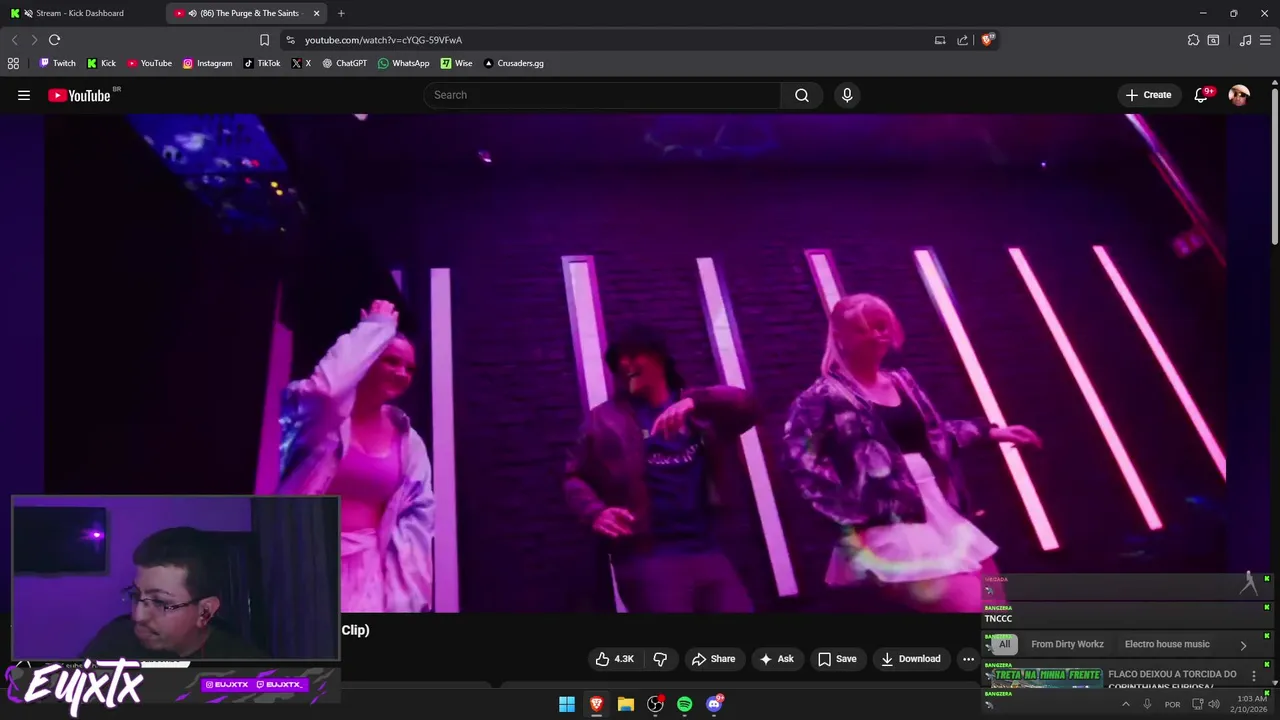Viewport: 1280px width, 720px height.
Task: Start voice search with the microphone
Action: coord(847,95)
